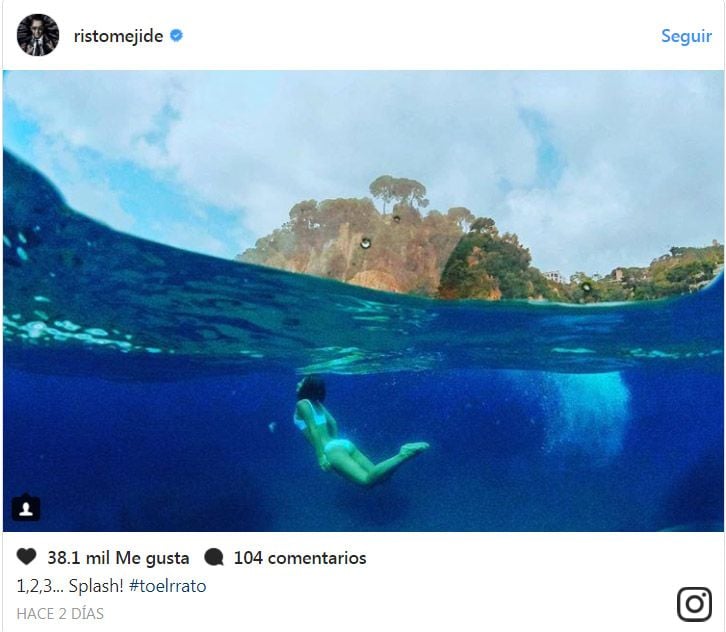View the 104 comentarios link
This screenshot has height=632, width=726.
coord(300,558)
